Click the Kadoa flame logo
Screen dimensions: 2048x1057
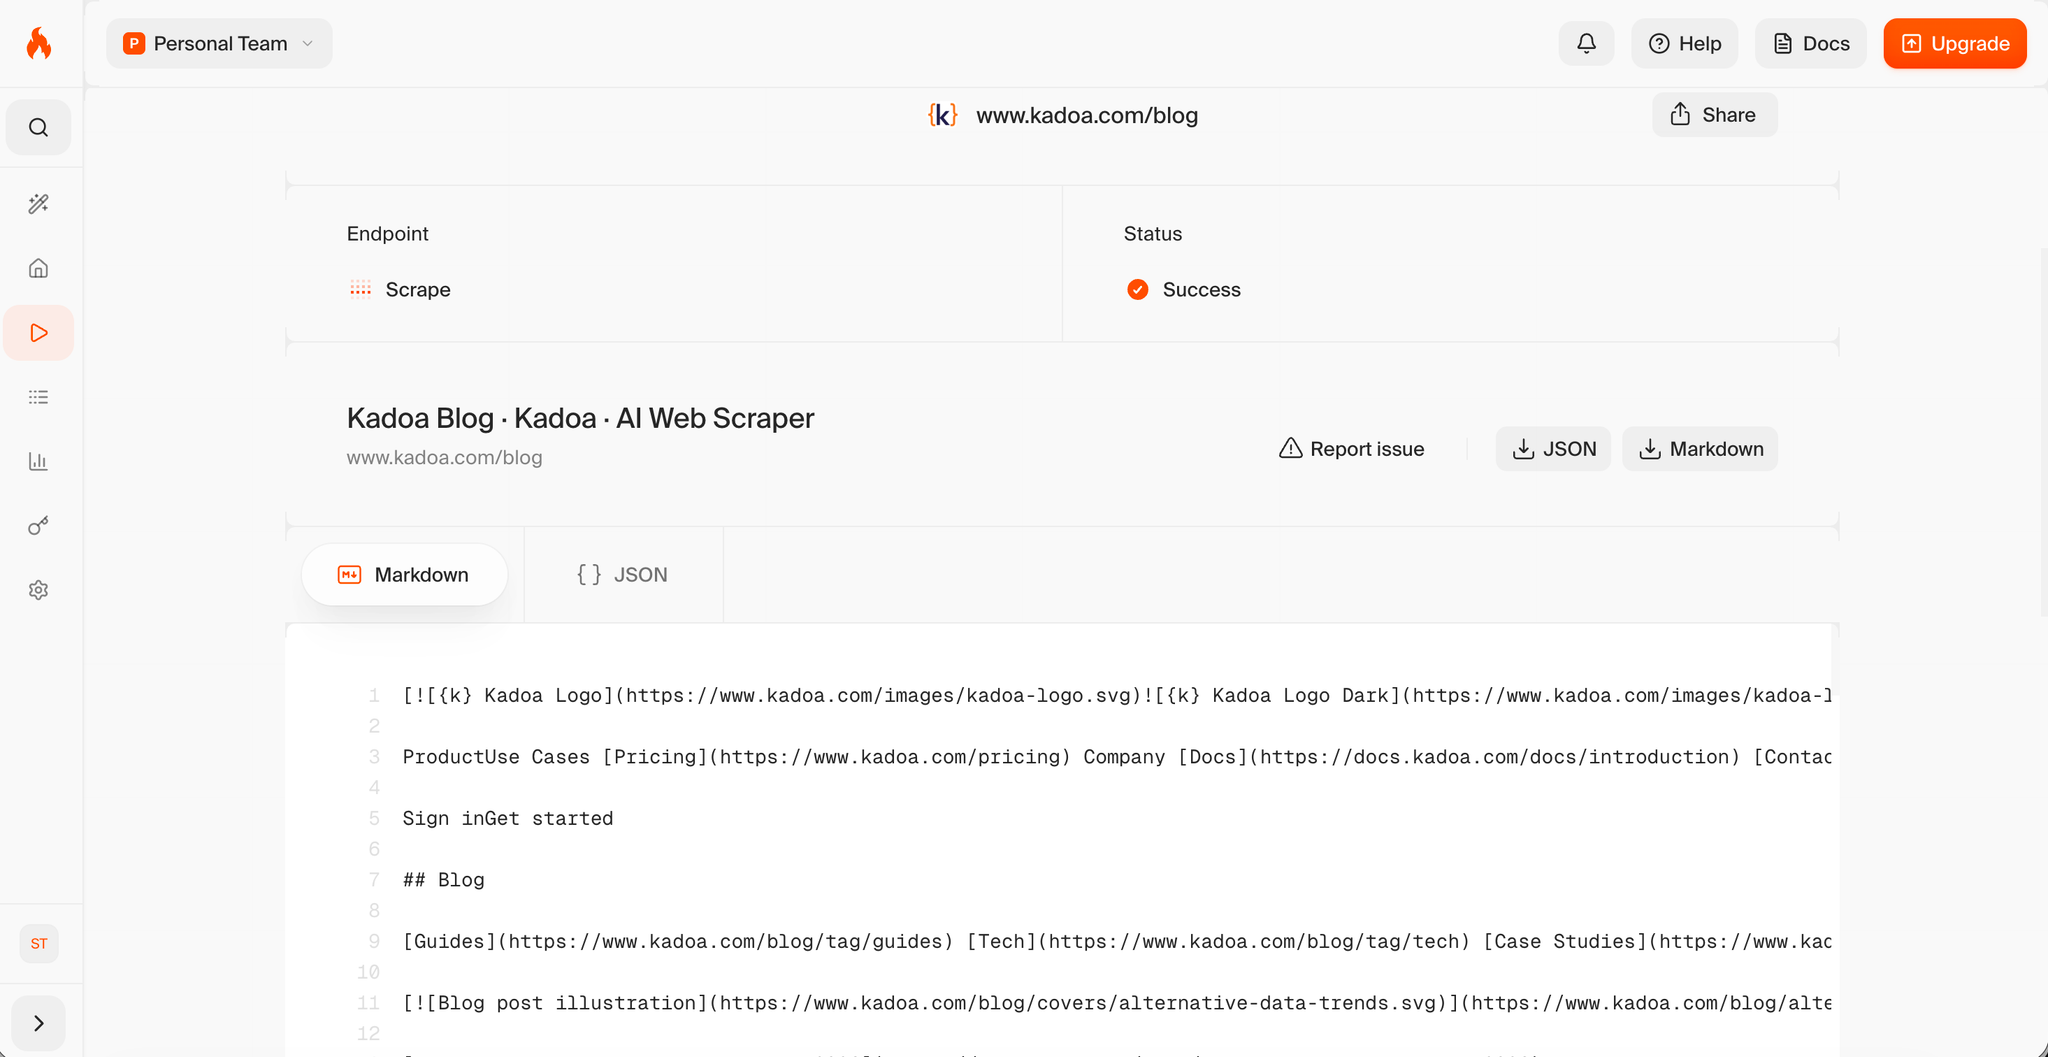coord(39,42)
